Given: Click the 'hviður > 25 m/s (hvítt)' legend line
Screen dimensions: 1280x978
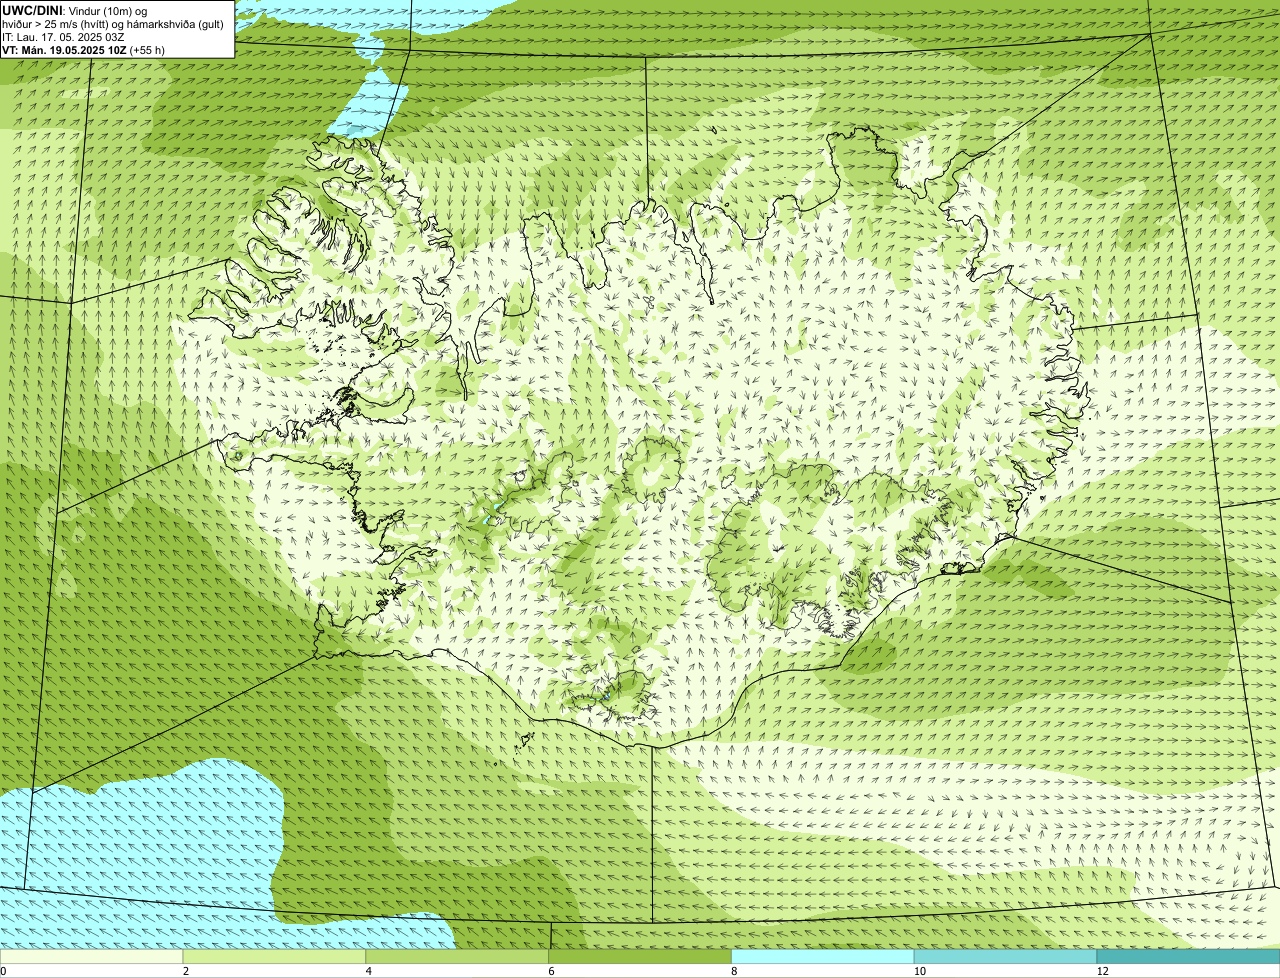Looking at the screenshot, I should pyautogui.click(x=113, y=24).
